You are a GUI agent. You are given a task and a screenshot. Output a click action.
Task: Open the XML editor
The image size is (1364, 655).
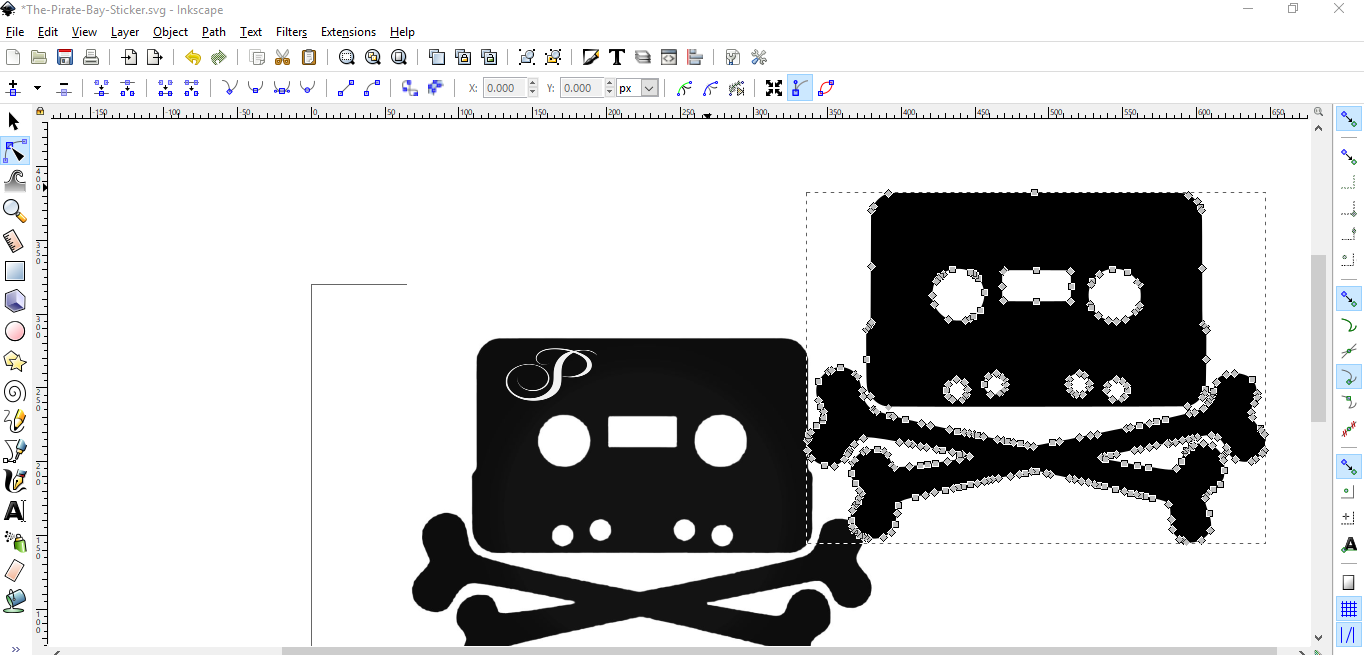point(669,57)
